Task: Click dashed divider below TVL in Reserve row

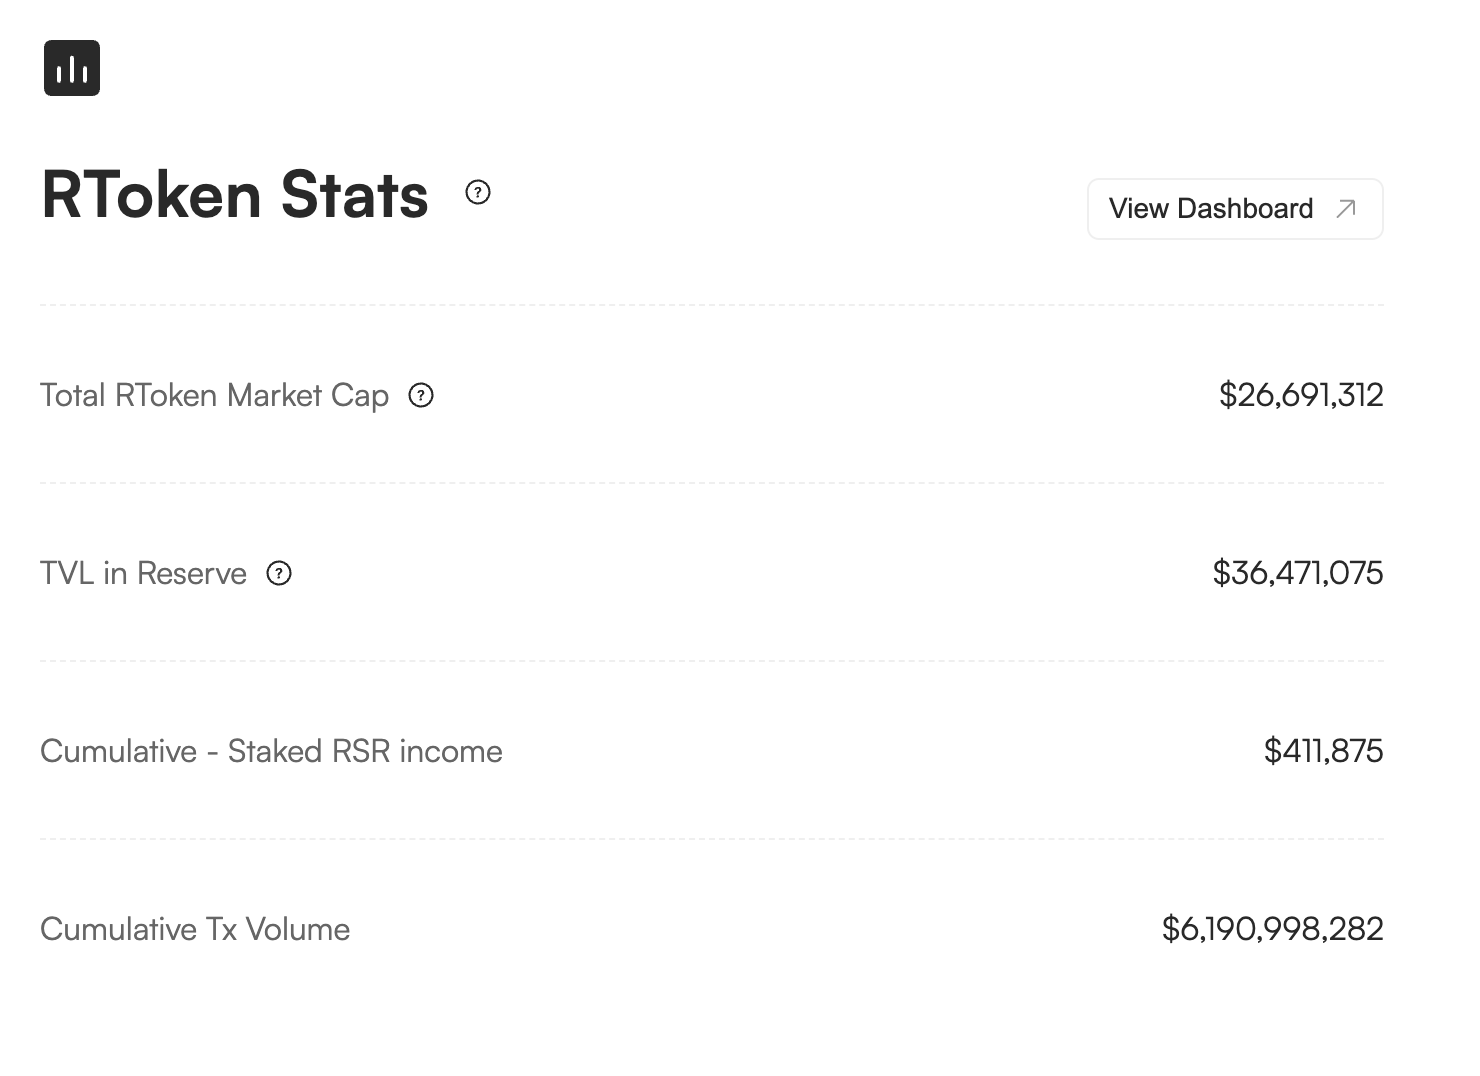Action: [712, 661]
